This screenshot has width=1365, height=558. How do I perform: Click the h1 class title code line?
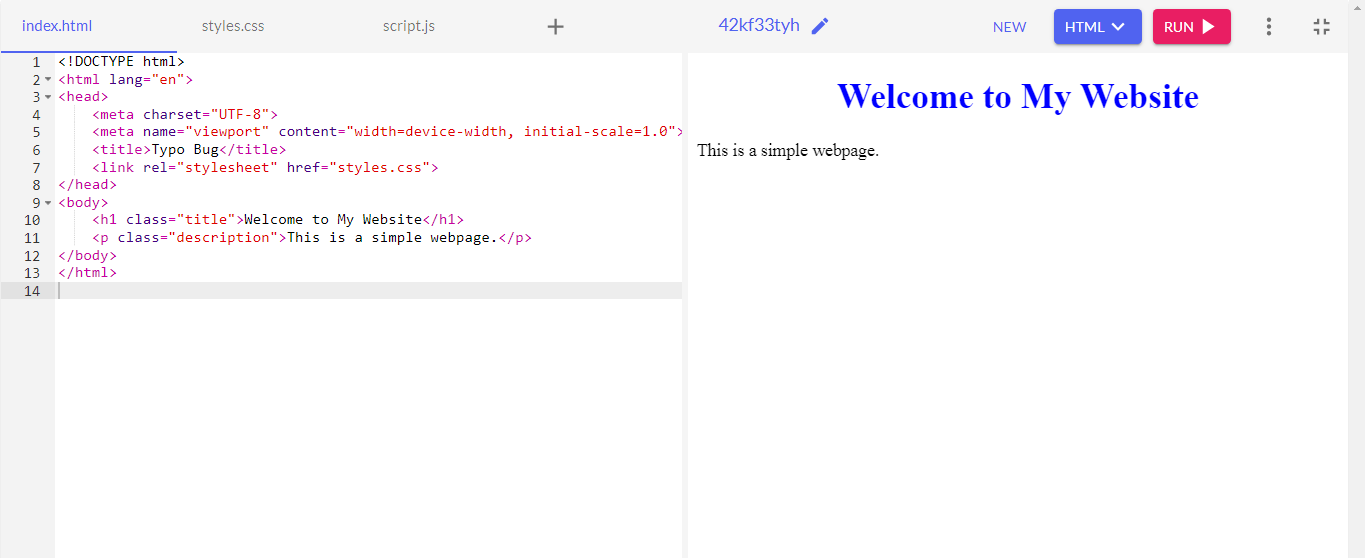(278, 220)
